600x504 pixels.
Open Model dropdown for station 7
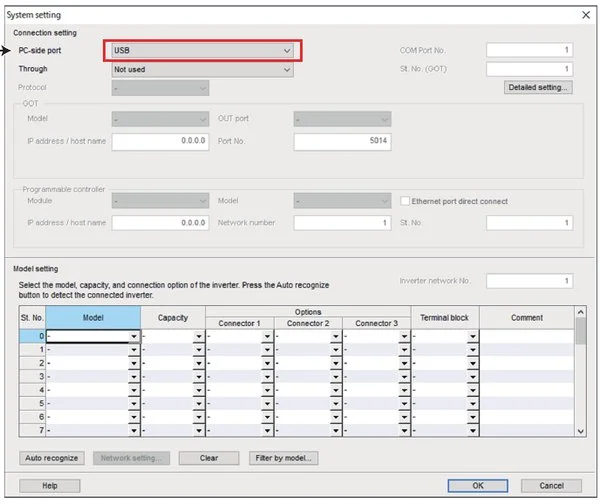134,430
